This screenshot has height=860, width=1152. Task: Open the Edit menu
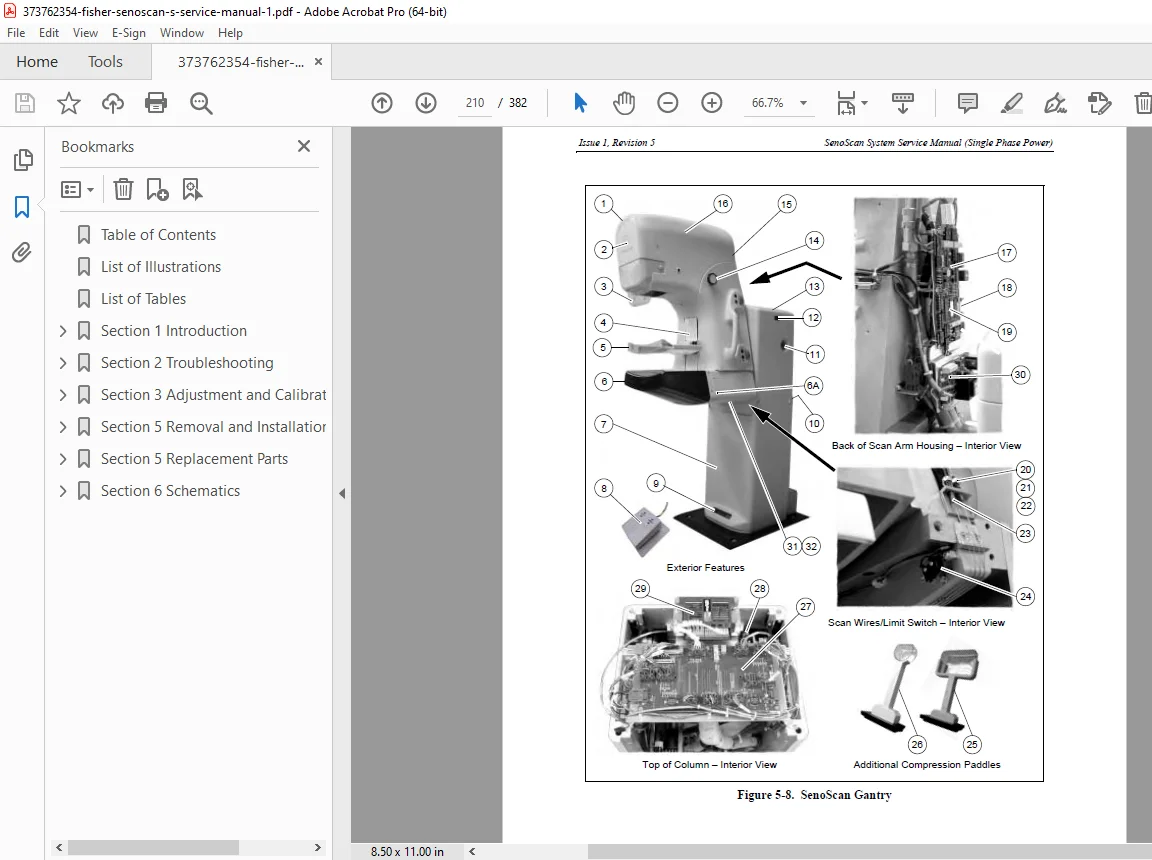[48, 33]
